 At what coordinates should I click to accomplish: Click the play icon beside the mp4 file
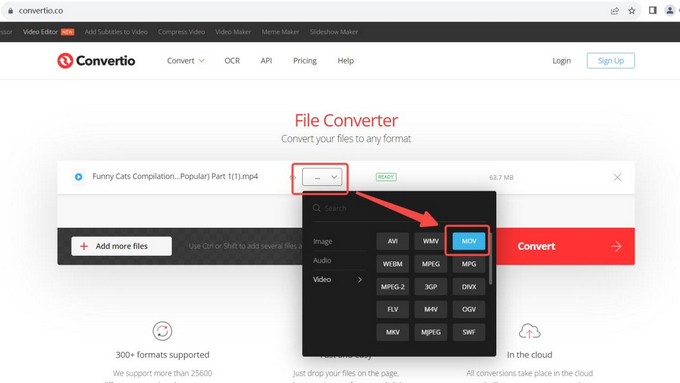point(78,177)
